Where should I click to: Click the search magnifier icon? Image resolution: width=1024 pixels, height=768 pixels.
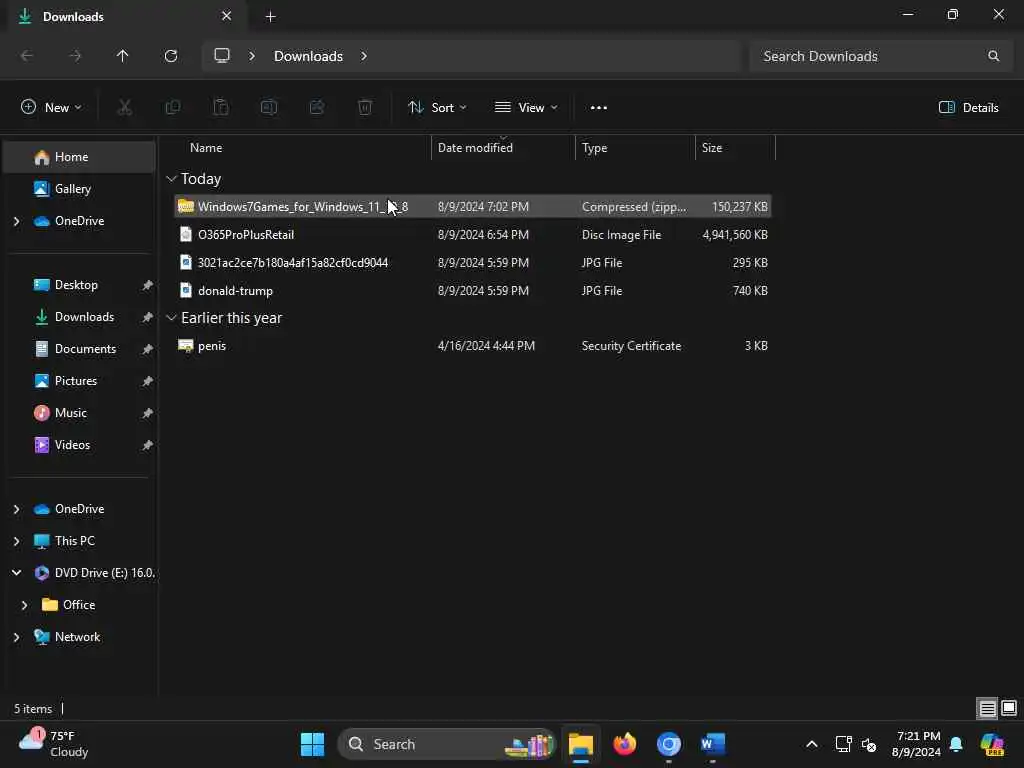[993, 56]
